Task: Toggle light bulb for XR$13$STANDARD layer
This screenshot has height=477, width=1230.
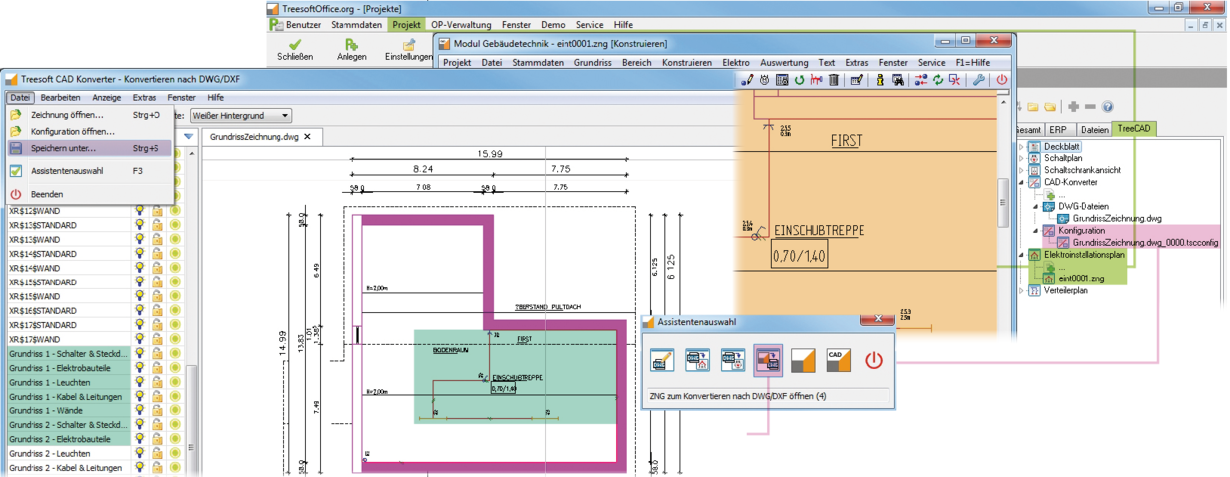Action: [x=140, y=225]
